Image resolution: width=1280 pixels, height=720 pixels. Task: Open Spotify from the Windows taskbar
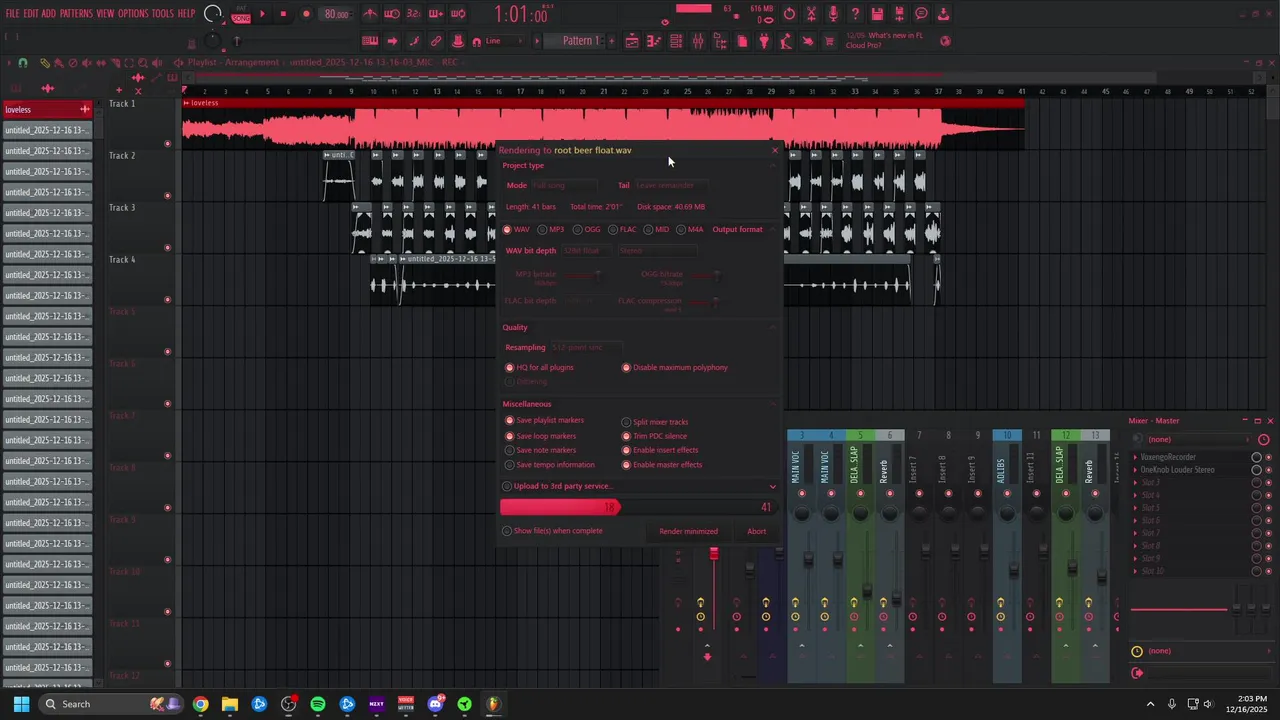(x=318, y=704)
